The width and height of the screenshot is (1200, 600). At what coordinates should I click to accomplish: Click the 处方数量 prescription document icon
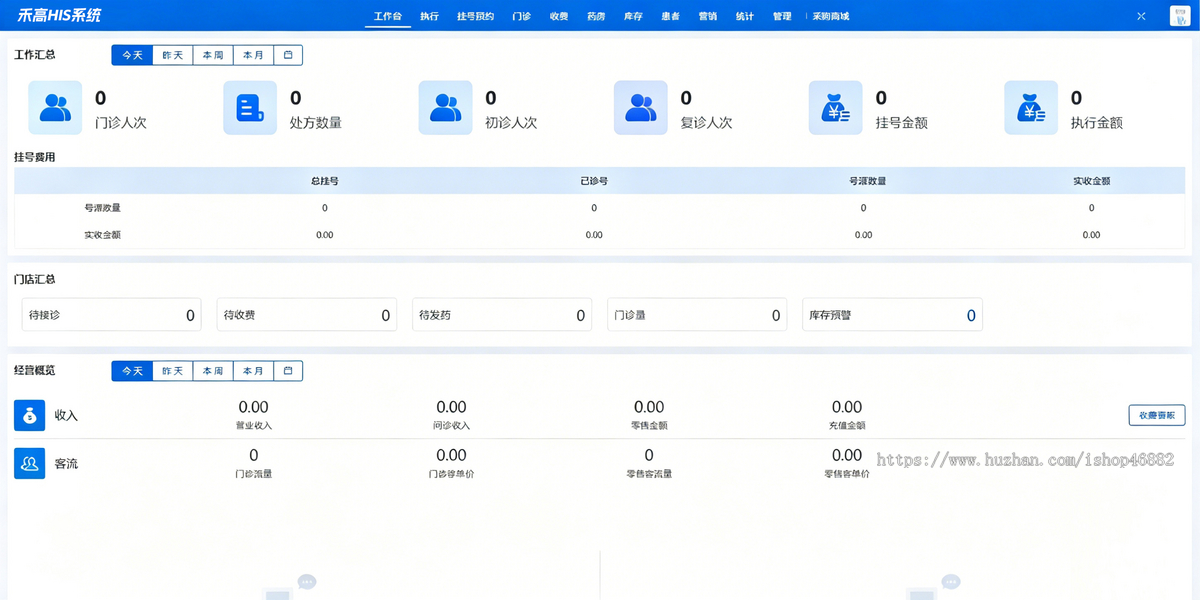click(250, 107)
